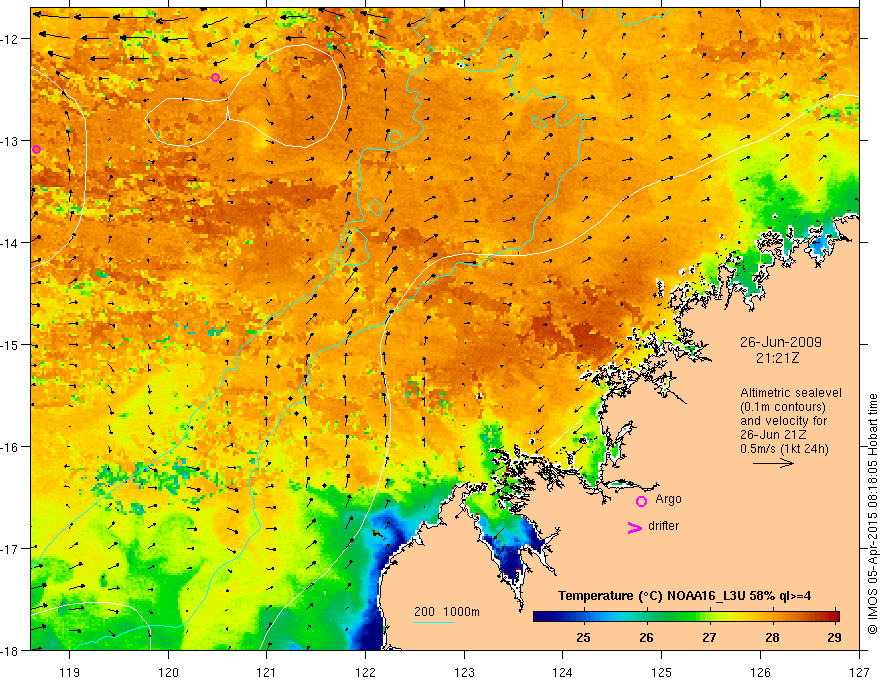The height and width of the screenshot is (680, 880).
Task: Click the latitude axis label -12
Action: click(x=10, y=39)
